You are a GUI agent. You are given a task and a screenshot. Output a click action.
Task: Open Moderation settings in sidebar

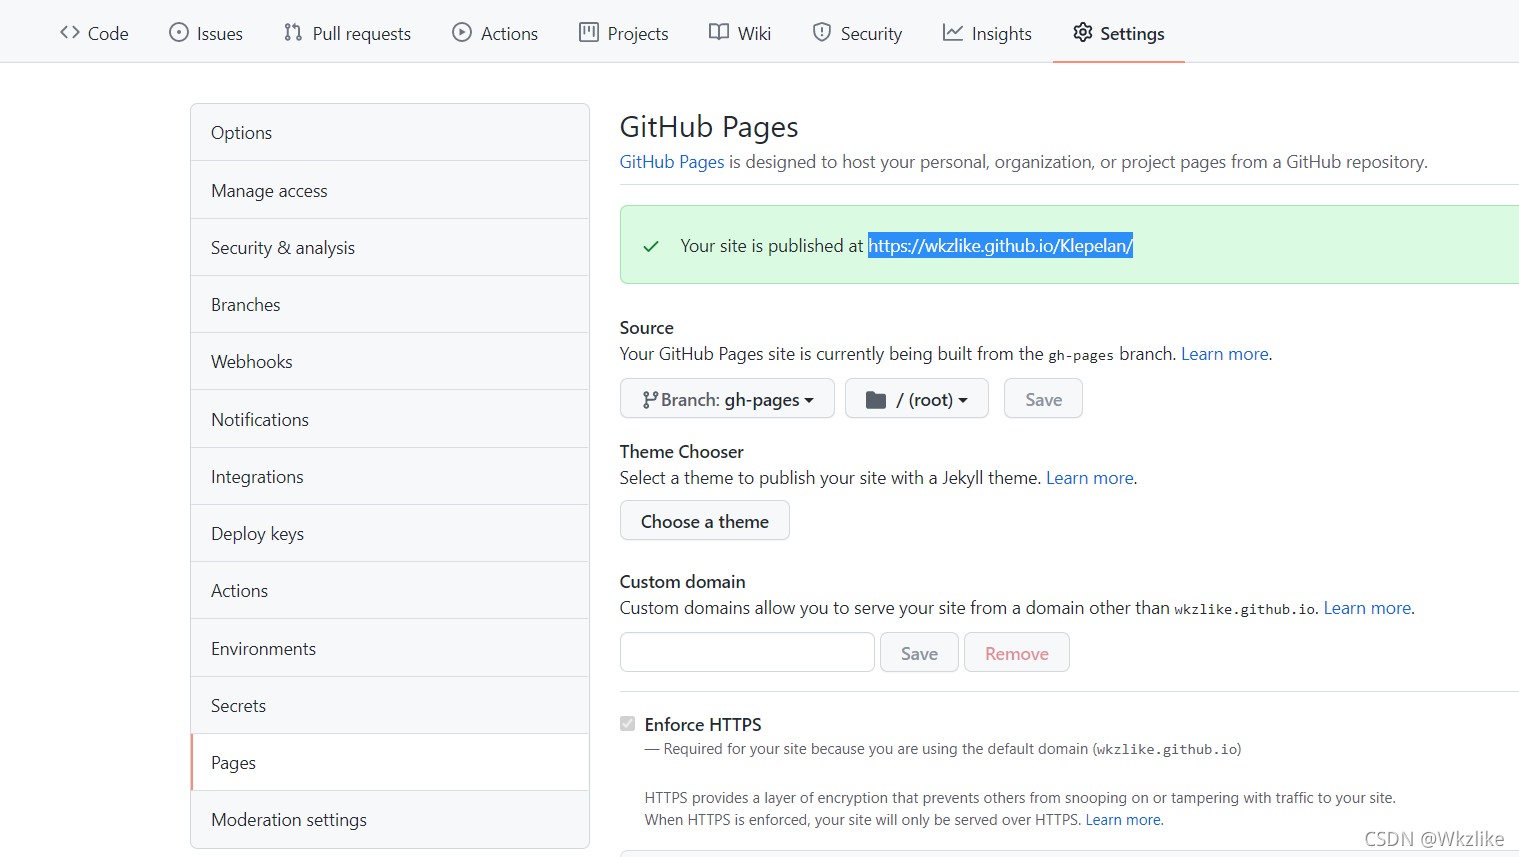390,819
